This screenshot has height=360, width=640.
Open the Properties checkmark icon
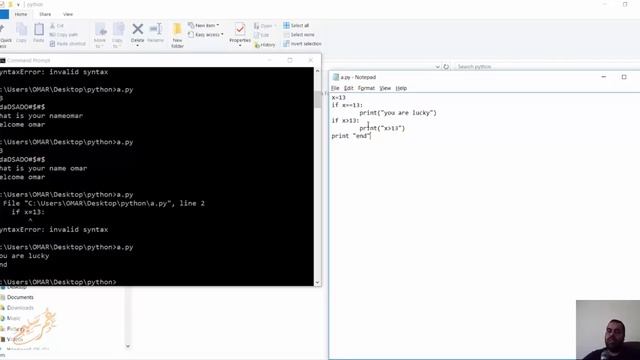tap(240, 29)
